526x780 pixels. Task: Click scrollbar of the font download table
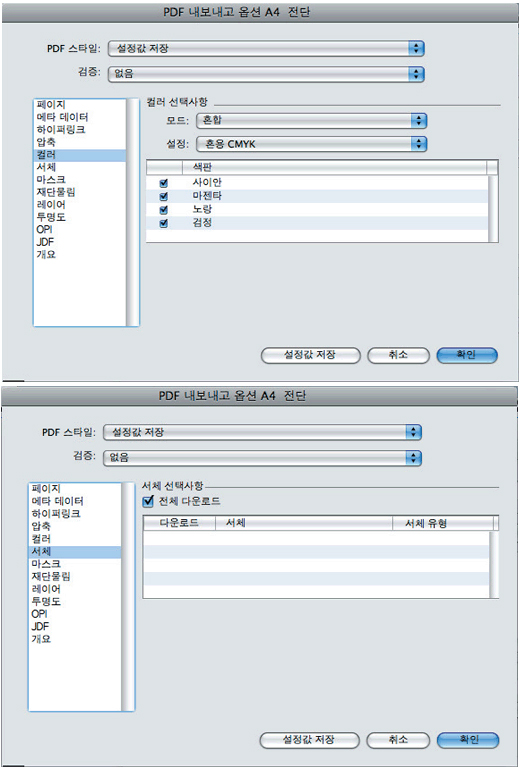click(494, 564)
